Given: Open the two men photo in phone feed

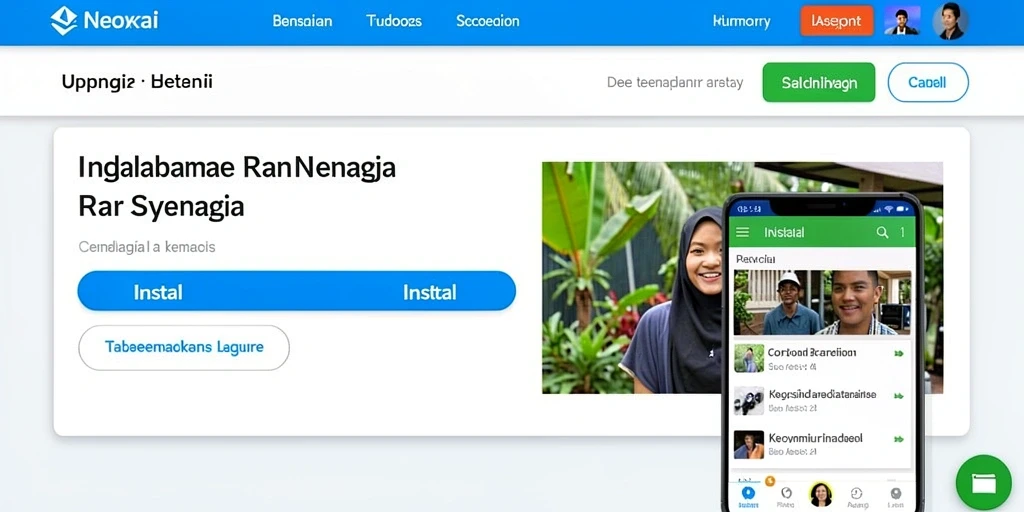Looking at the screenshot, I should point(822,302).
